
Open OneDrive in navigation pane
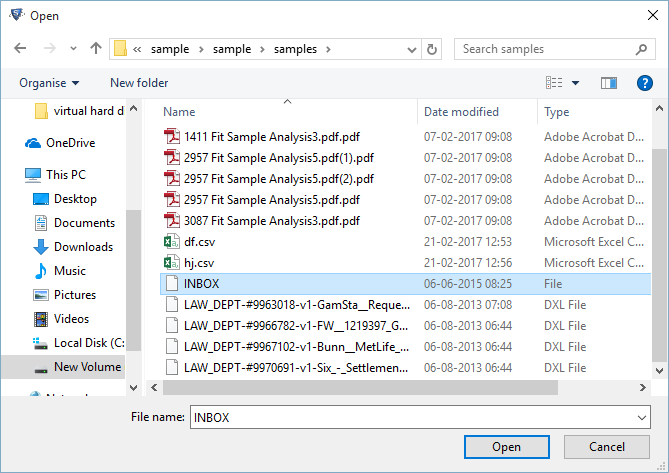click(60, 143)
